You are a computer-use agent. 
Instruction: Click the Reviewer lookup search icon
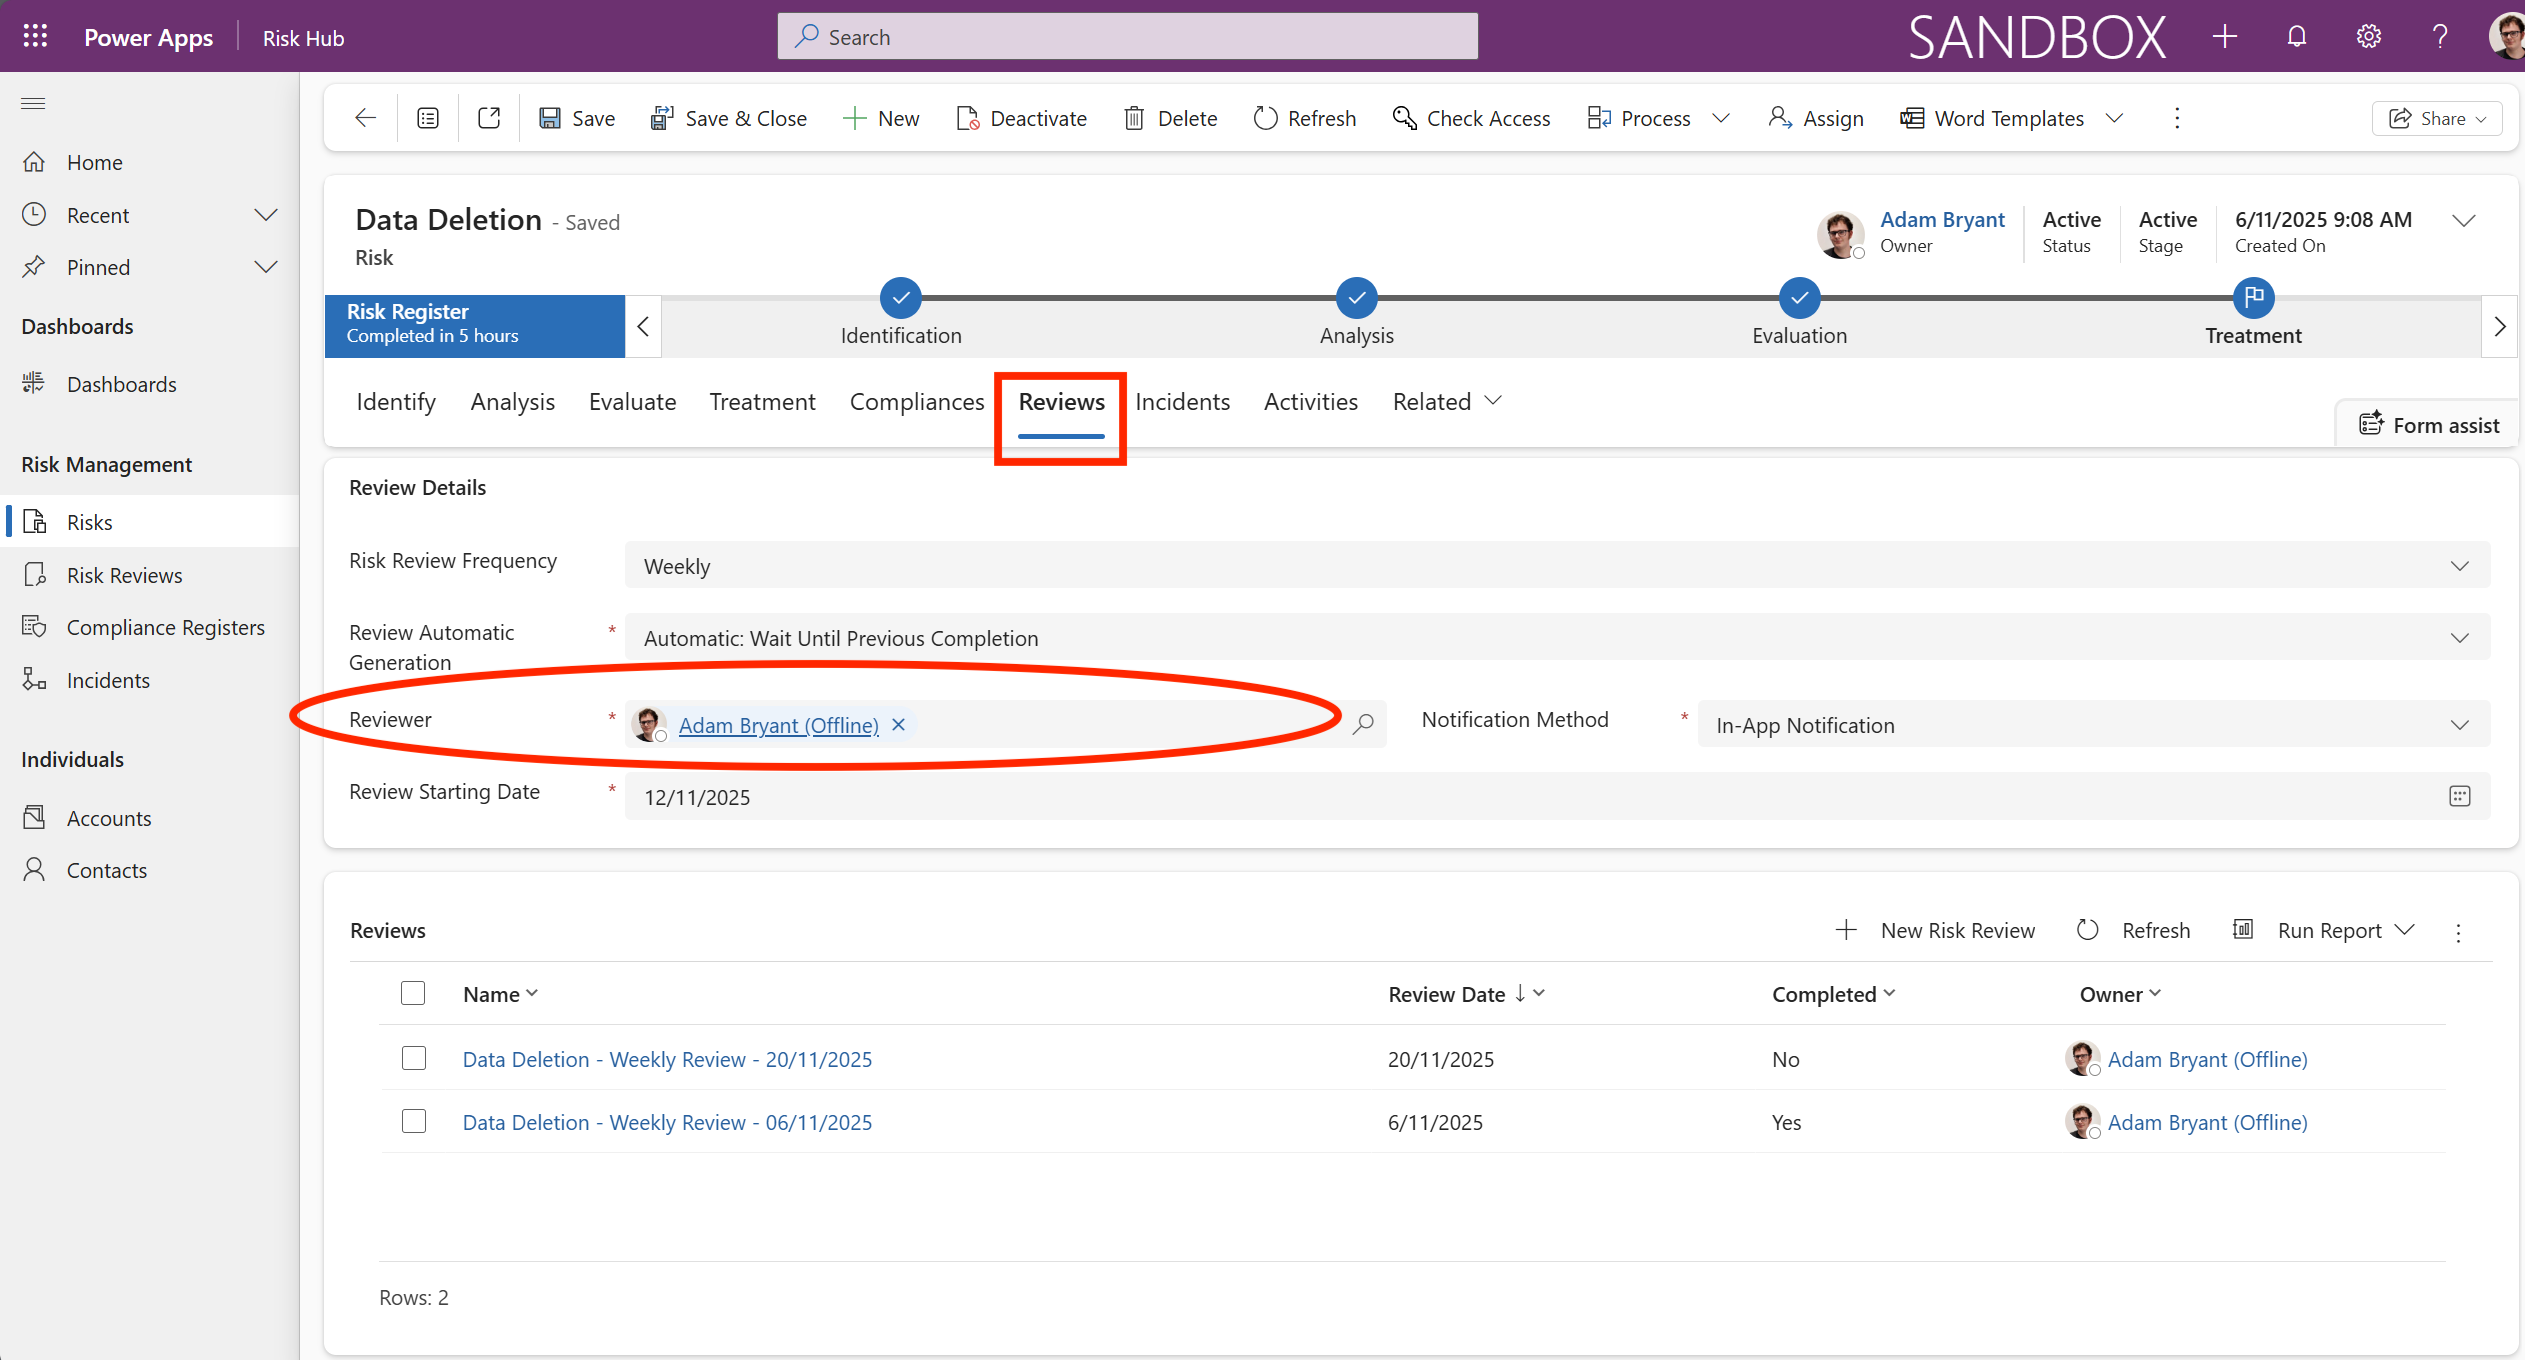pyautogui.click(x=1363, y=724)
